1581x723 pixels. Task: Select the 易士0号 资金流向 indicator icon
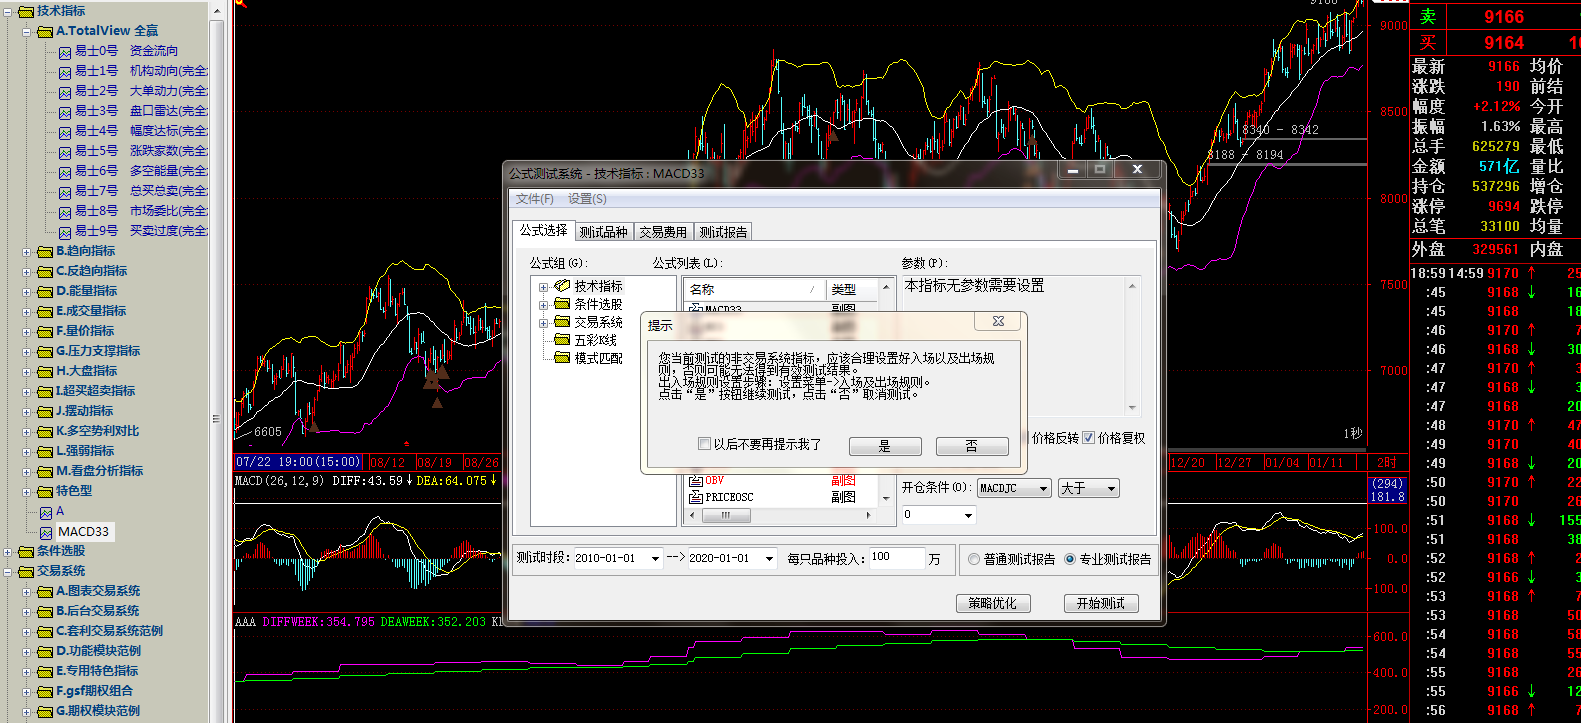pyautogui.click(x=65, y=52)
